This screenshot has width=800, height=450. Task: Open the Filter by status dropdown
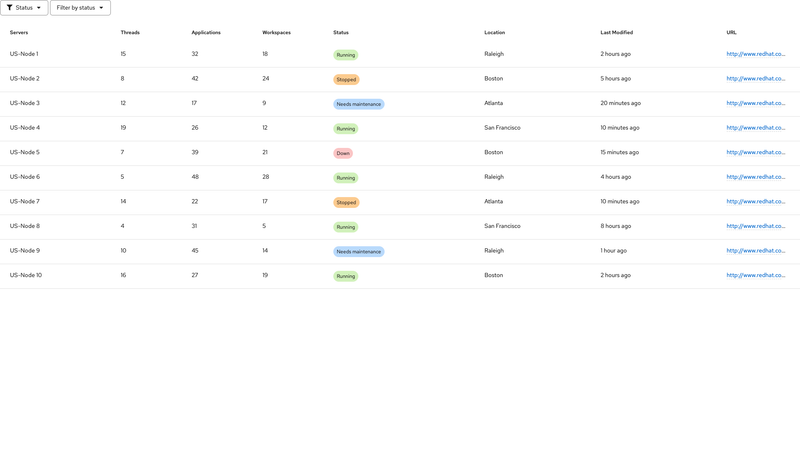[80, 8]
